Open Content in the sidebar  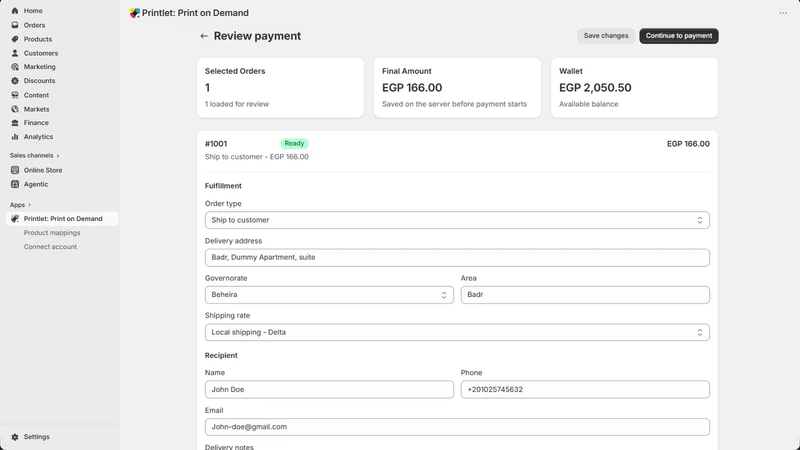click(x=36, y=95)
